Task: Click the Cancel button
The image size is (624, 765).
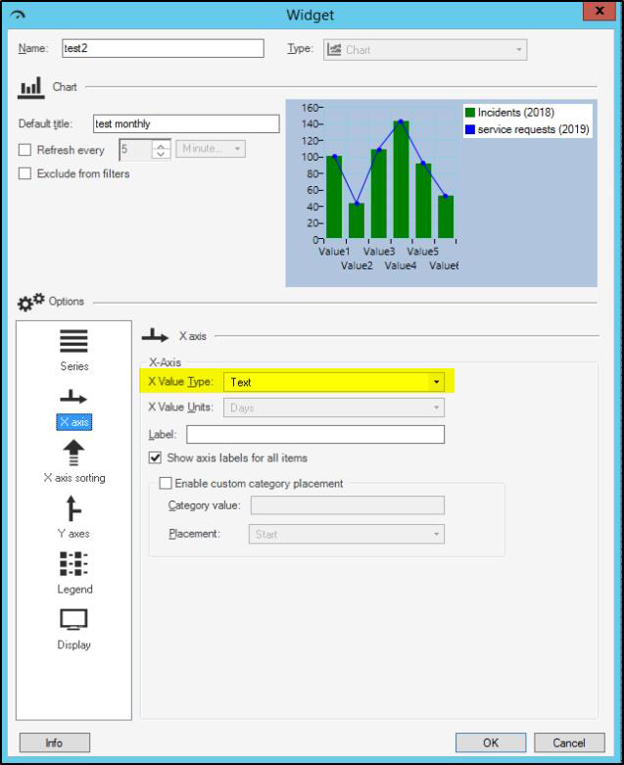Action: click(x=568, y=742)
